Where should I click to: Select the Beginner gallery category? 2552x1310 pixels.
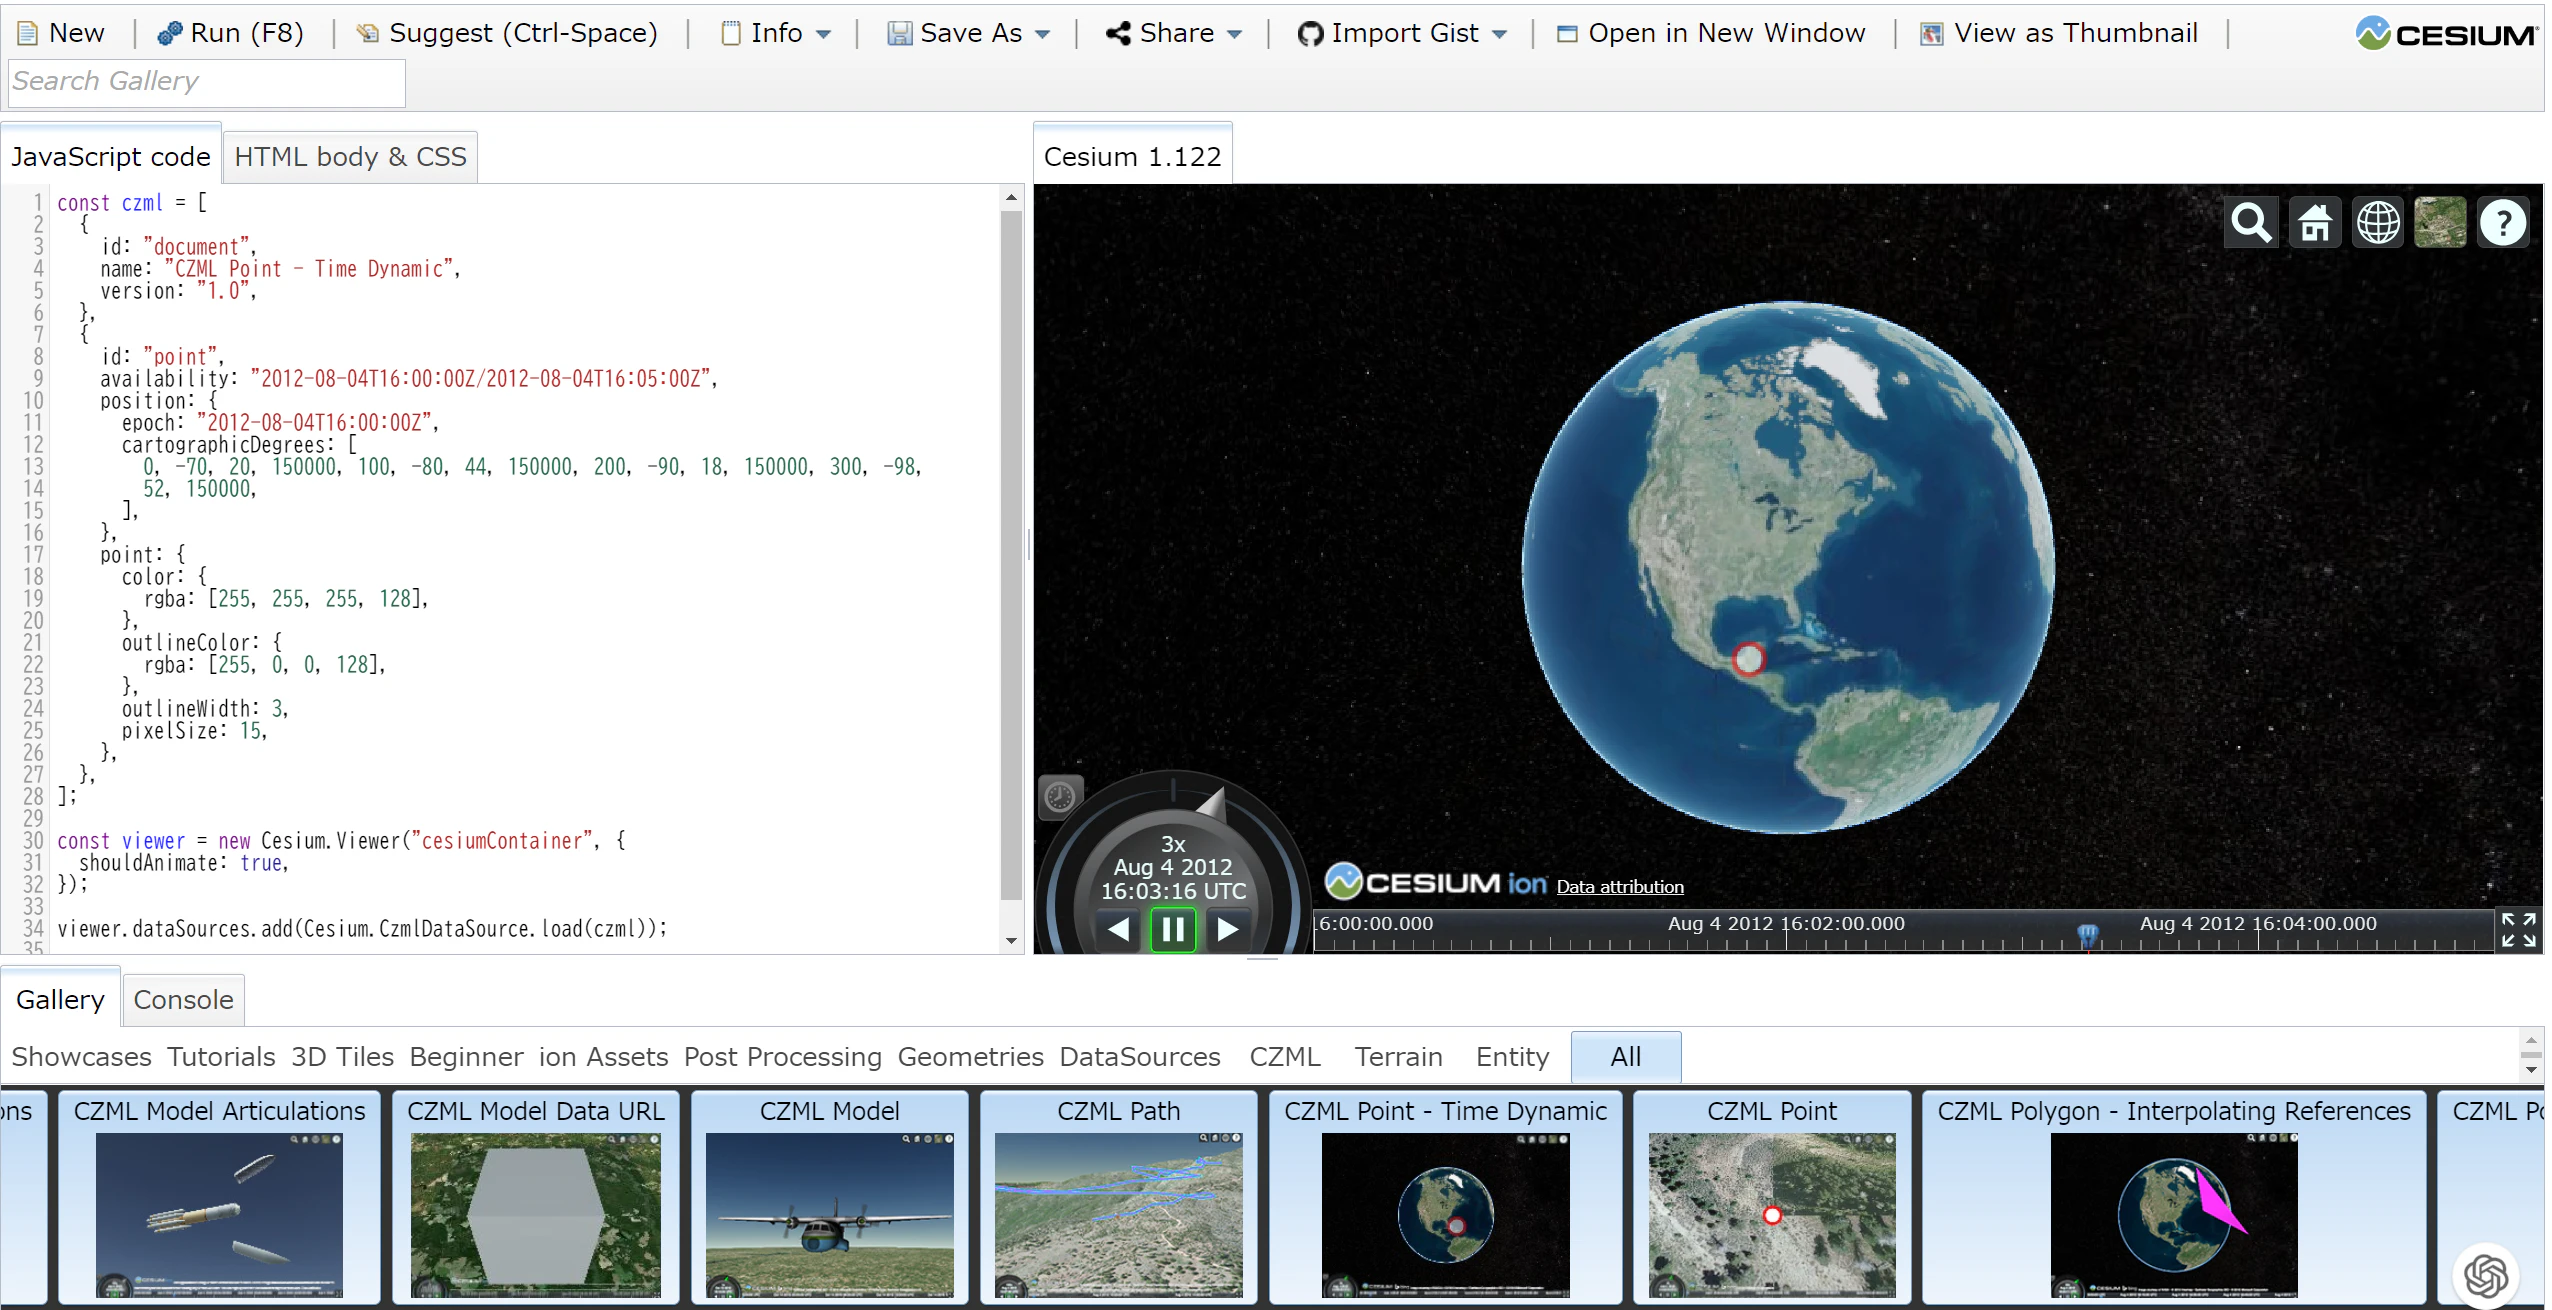tap(466, 1057)
